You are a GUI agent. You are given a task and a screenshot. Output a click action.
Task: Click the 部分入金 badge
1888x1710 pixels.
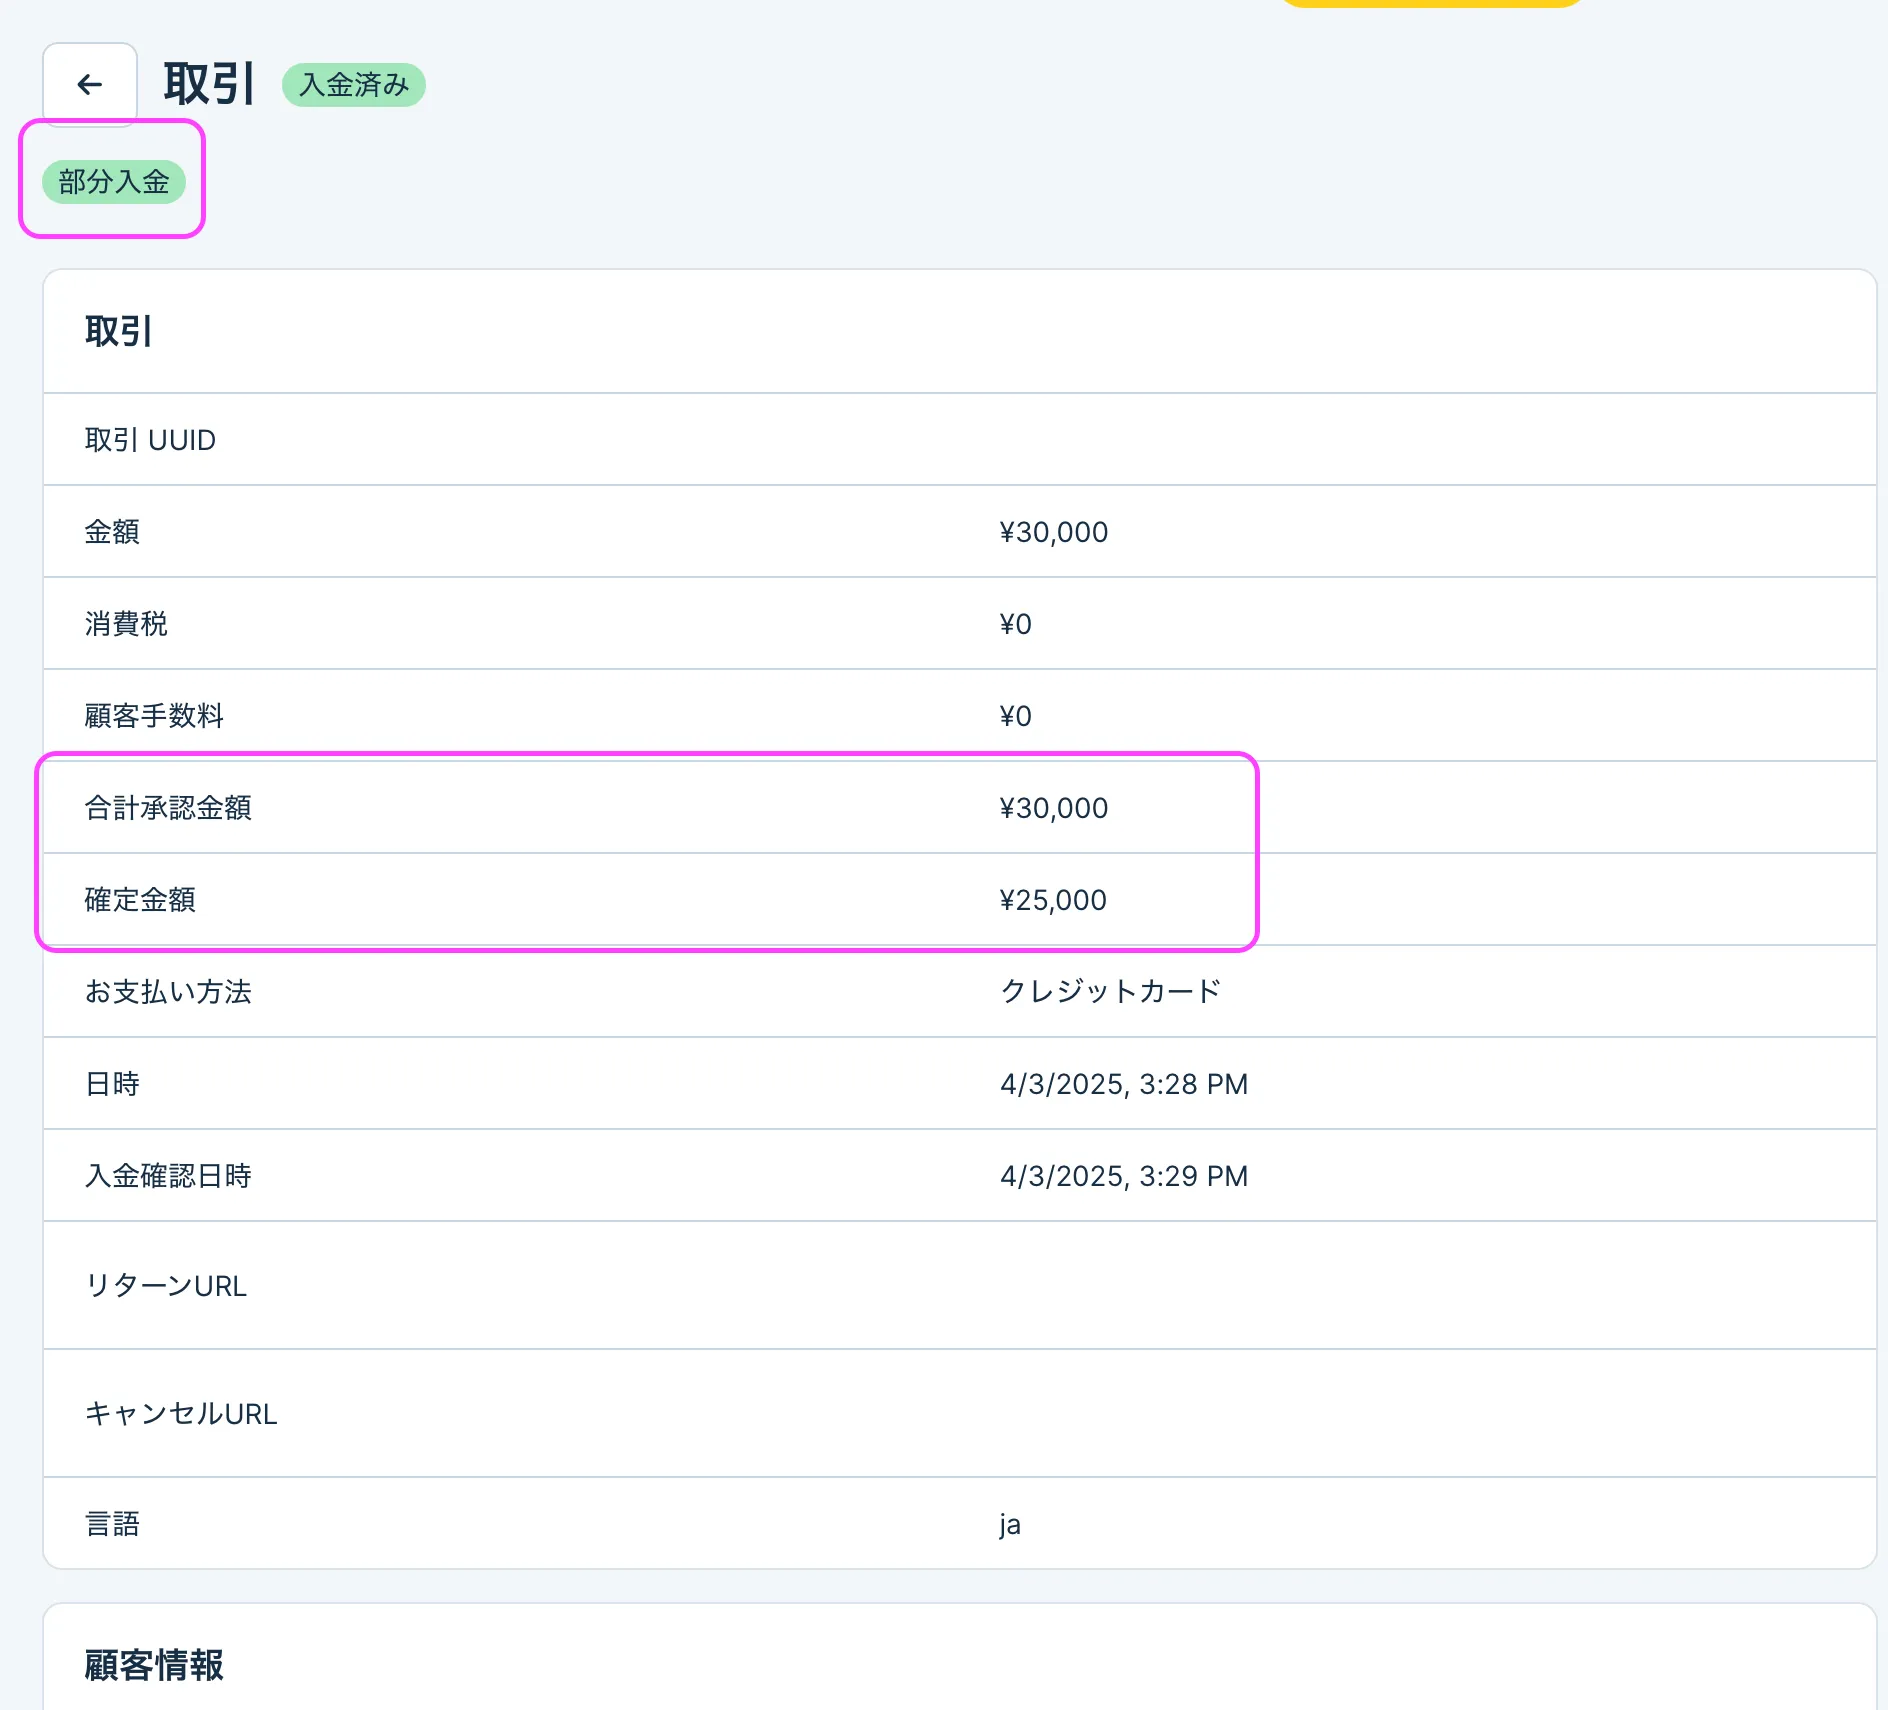coord(114,182)
